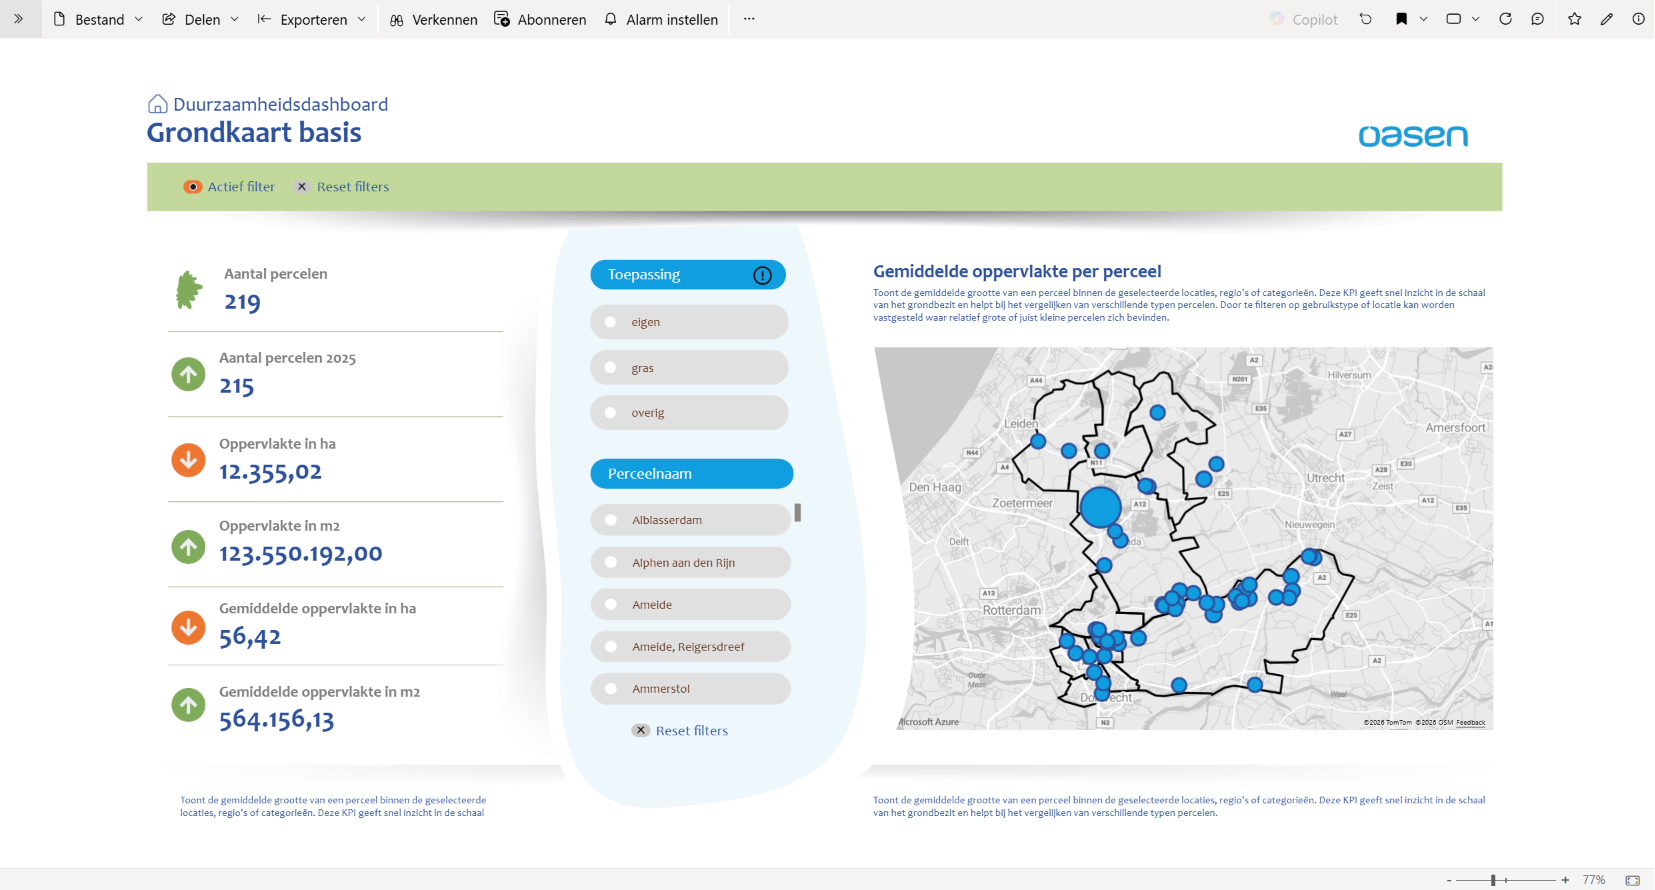
Task: Click the largest blue bubble on map
Action: point(1100,507)
